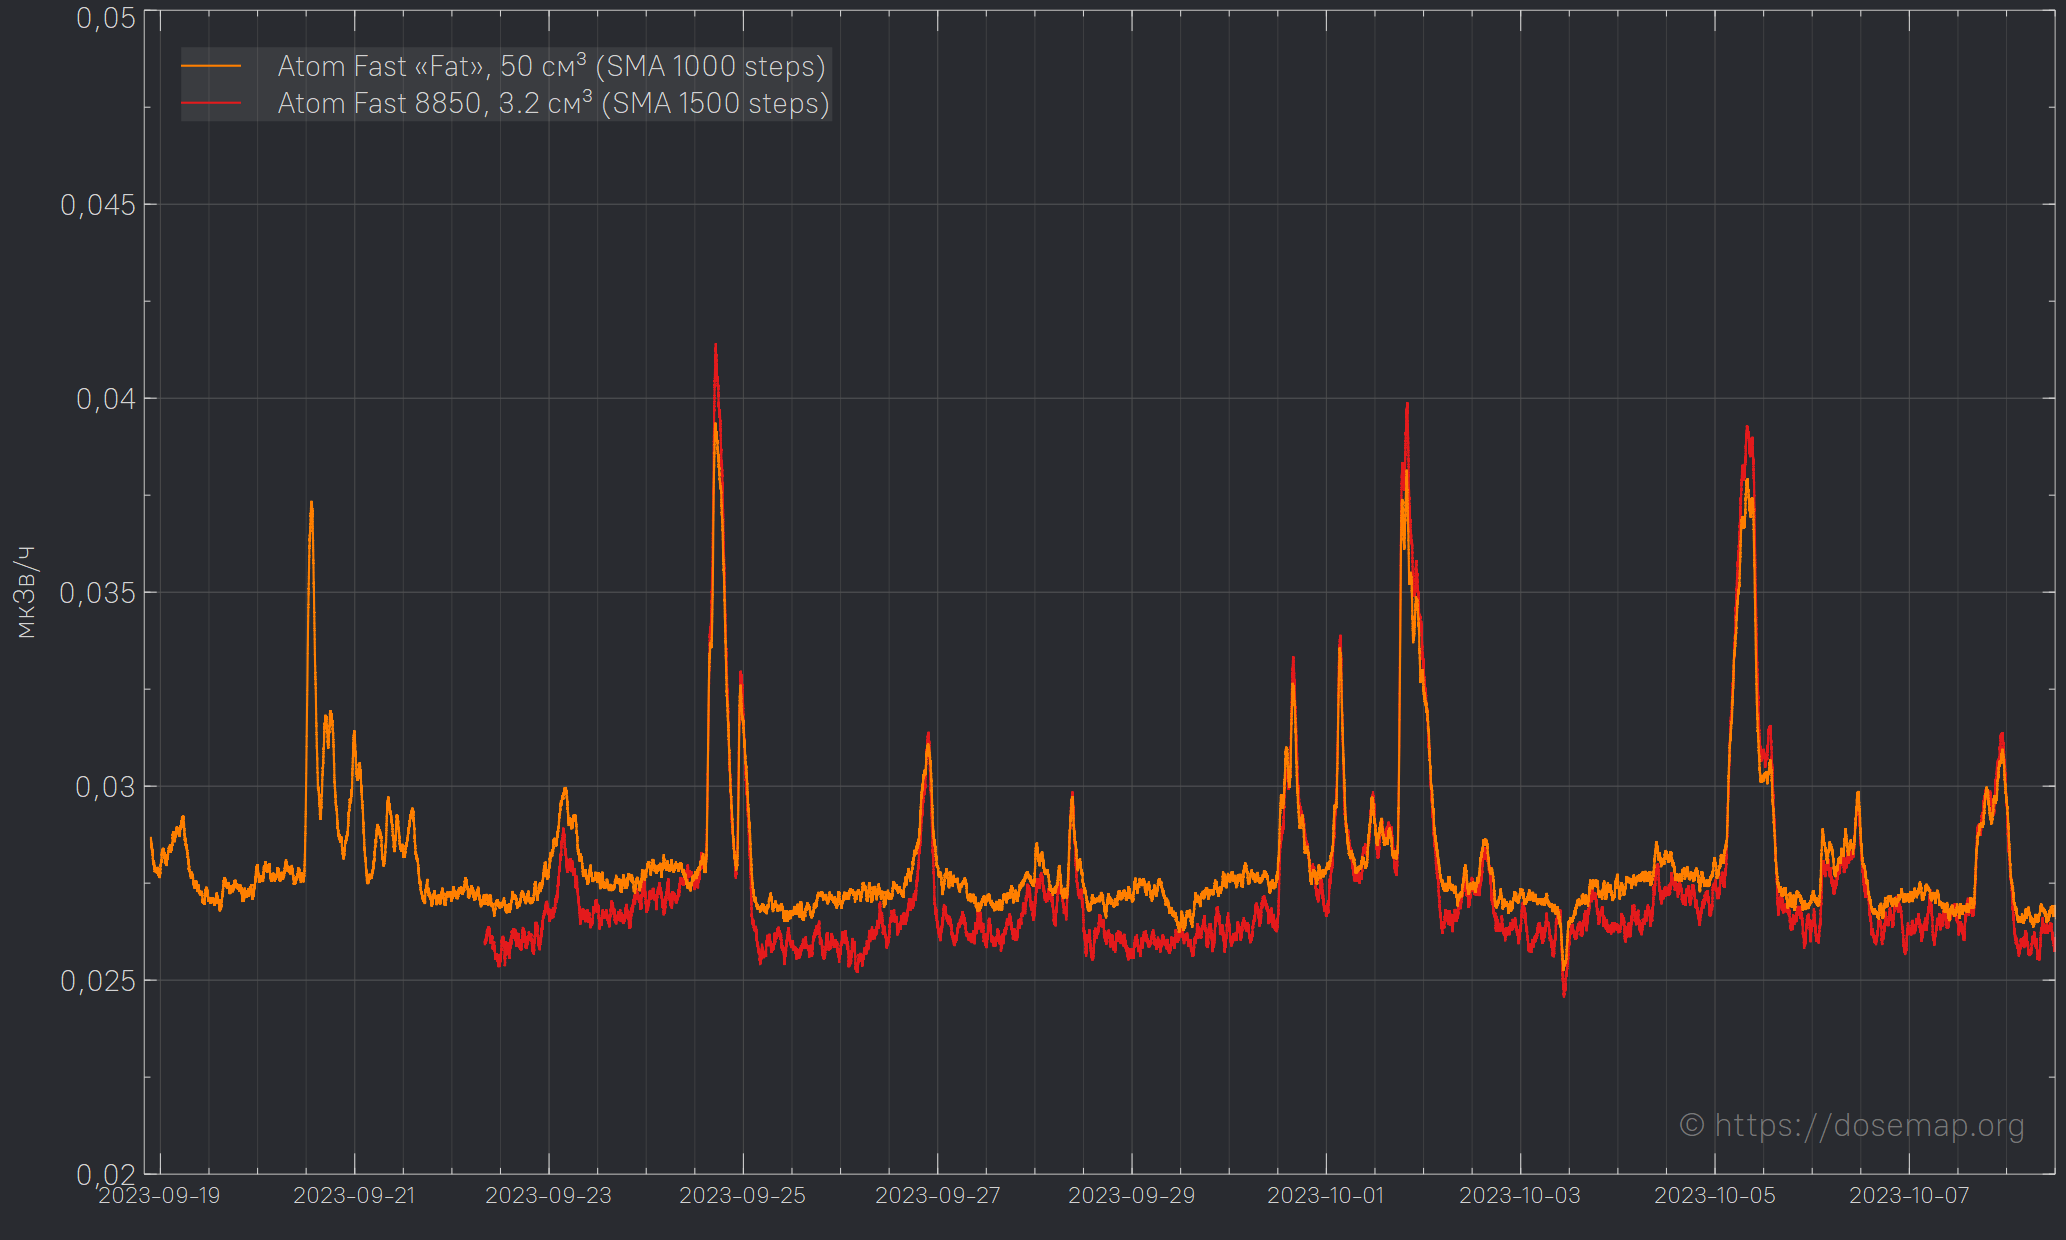The height and width of the screenshot is (1240, 2066).
Task: Click the 0,02 y-axis tick label
Action: click(x=106, y=1173)
